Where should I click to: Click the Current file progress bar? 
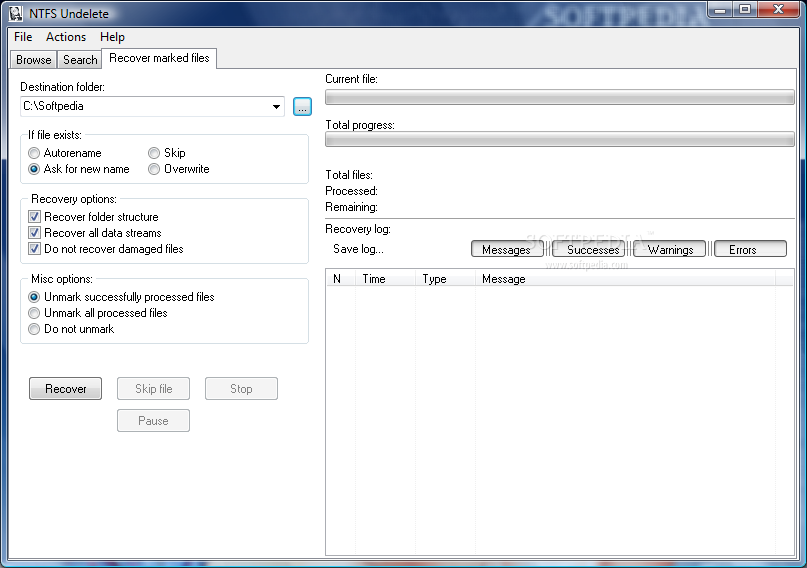(x=559, y=97)
